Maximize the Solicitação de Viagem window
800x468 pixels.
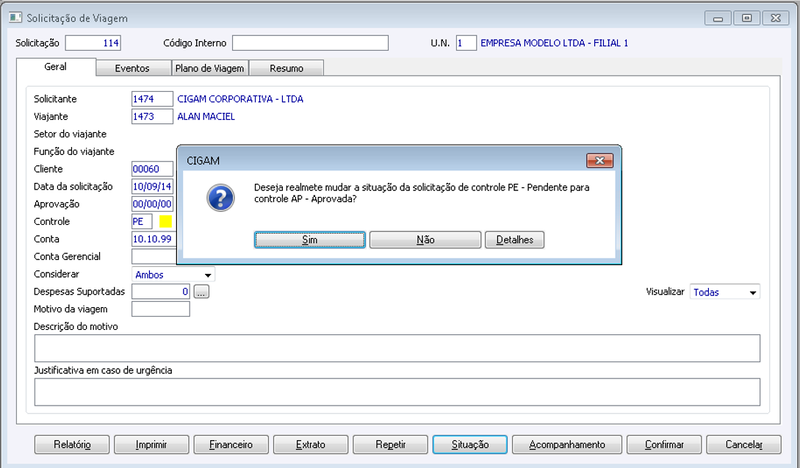(x=747, y=18)
